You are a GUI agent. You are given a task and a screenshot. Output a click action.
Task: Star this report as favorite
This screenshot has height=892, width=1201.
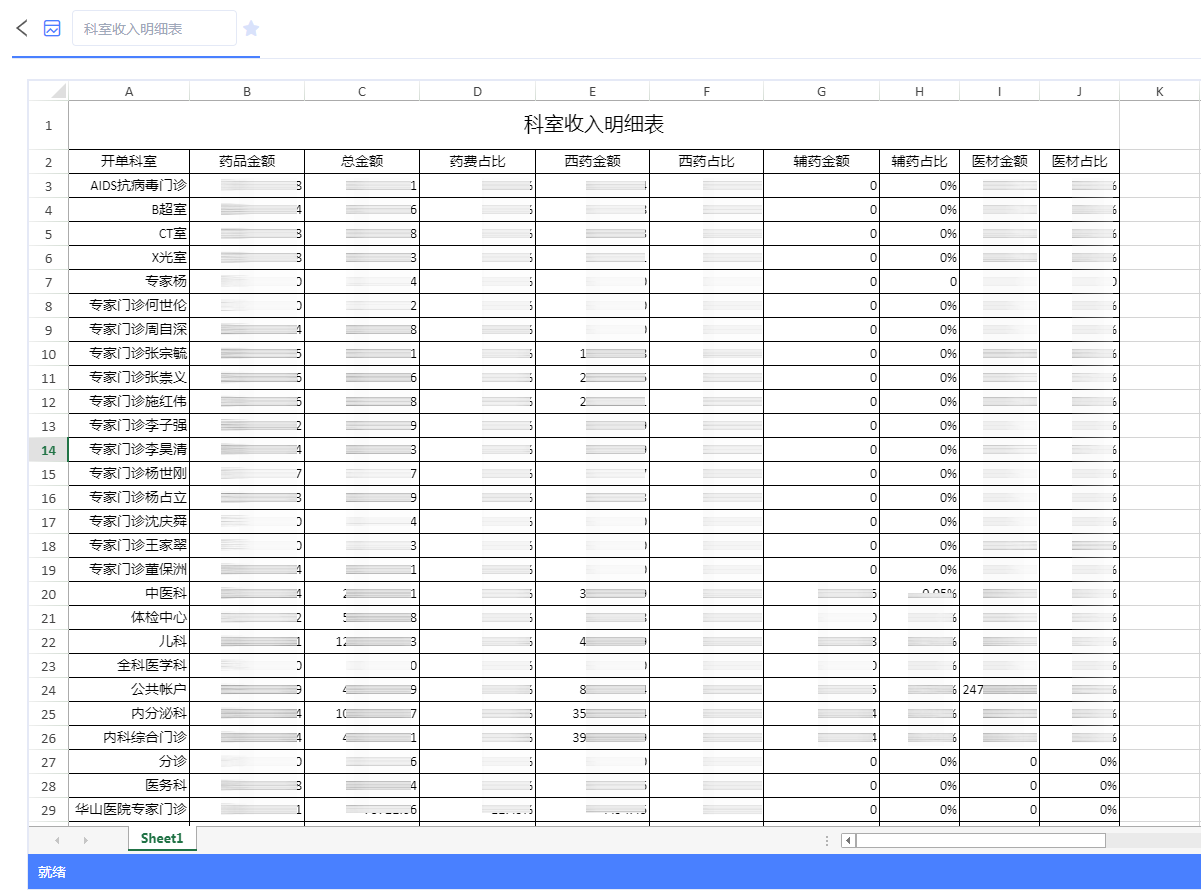pyautogui.click(x=251, y=28)
